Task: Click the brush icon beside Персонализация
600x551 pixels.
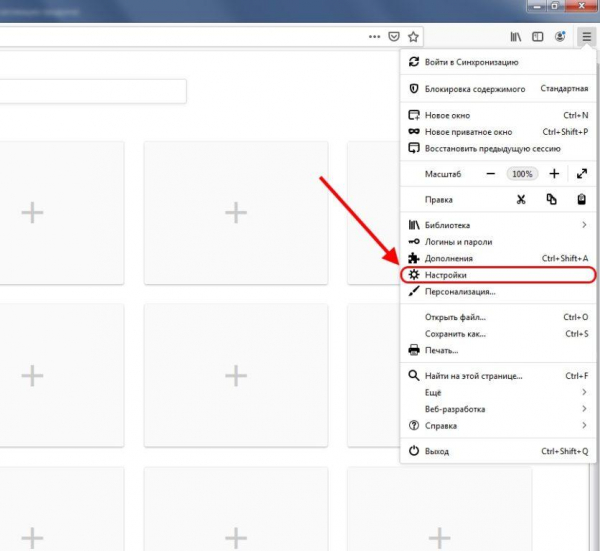Action: [414, 291]
